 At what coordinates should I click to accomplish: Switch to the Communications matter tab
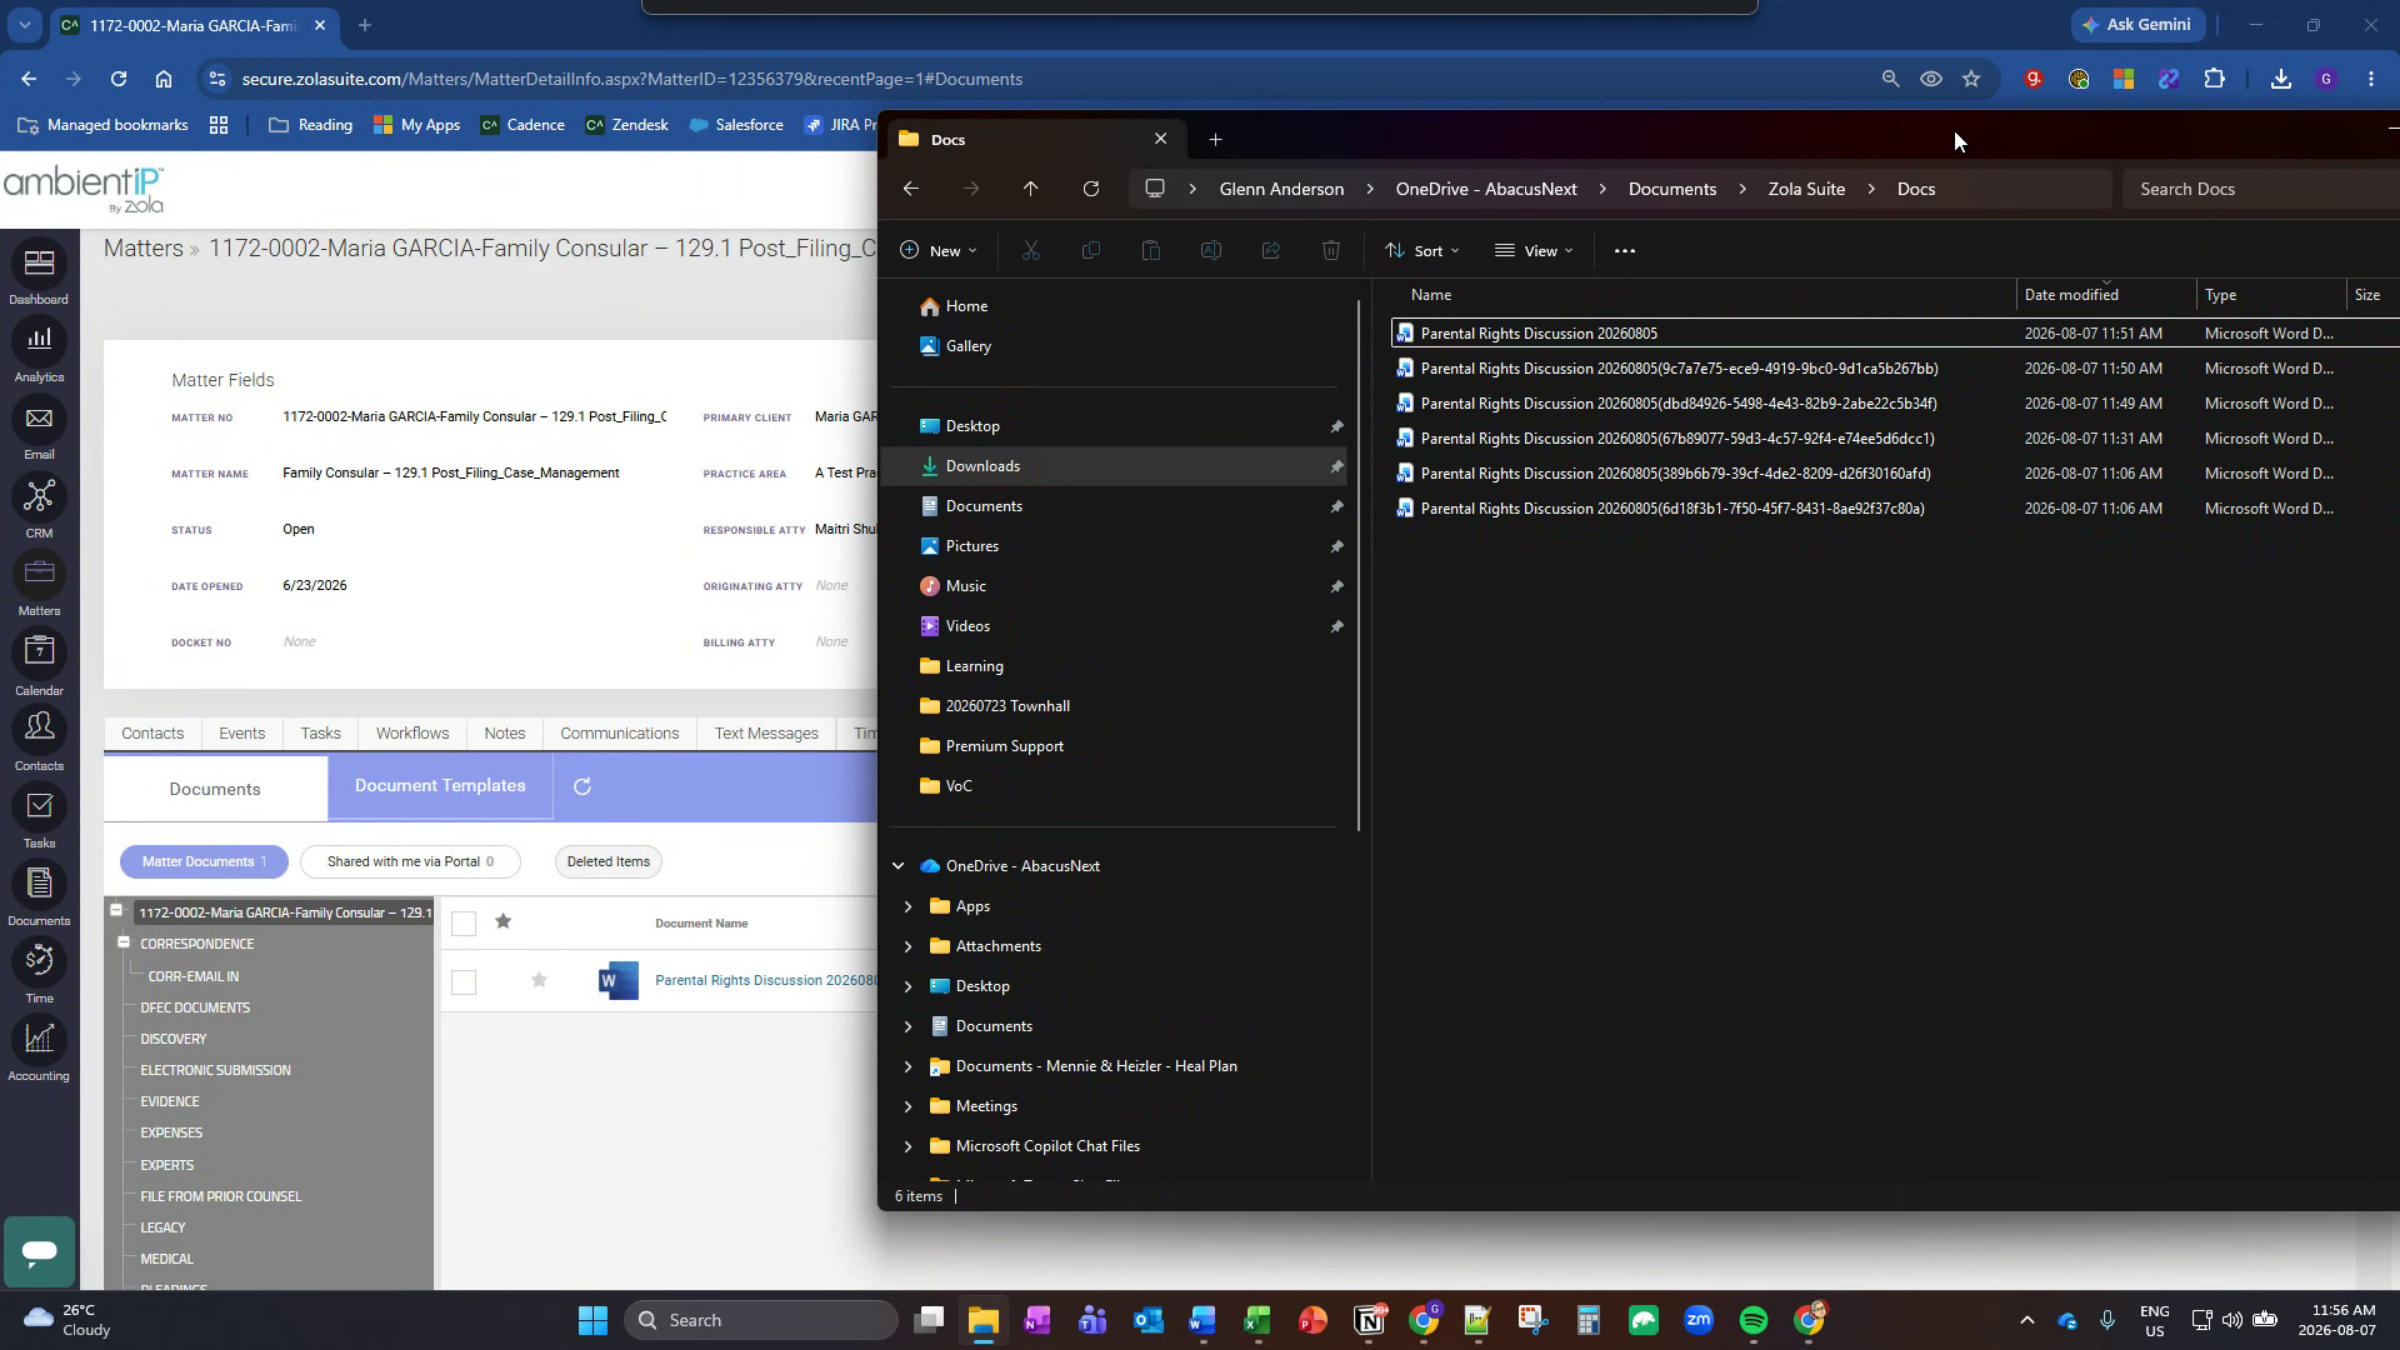click(x=619, y=733)
